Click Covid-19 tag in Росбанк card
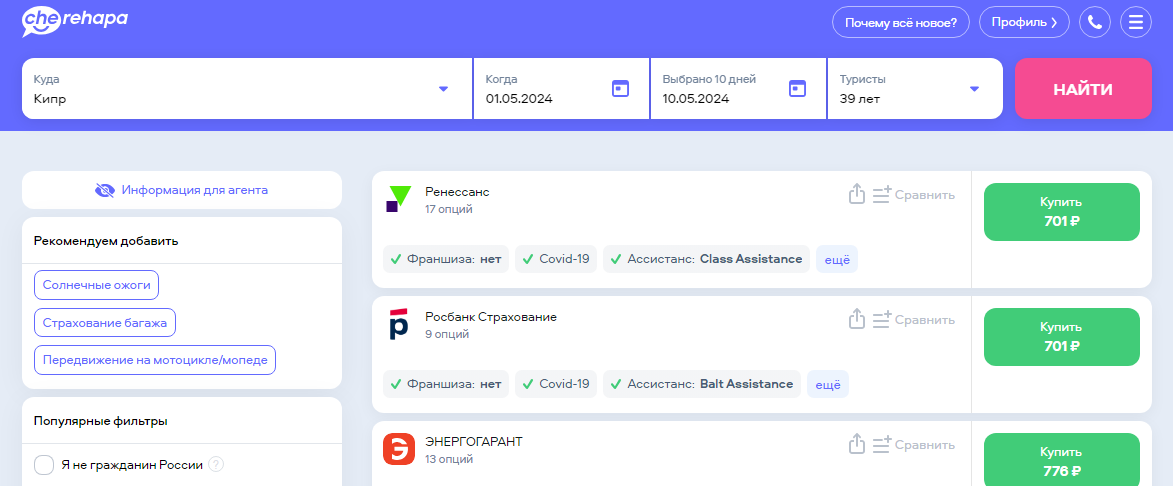This screenshot has height=486, width=1173. coord(556,384)
